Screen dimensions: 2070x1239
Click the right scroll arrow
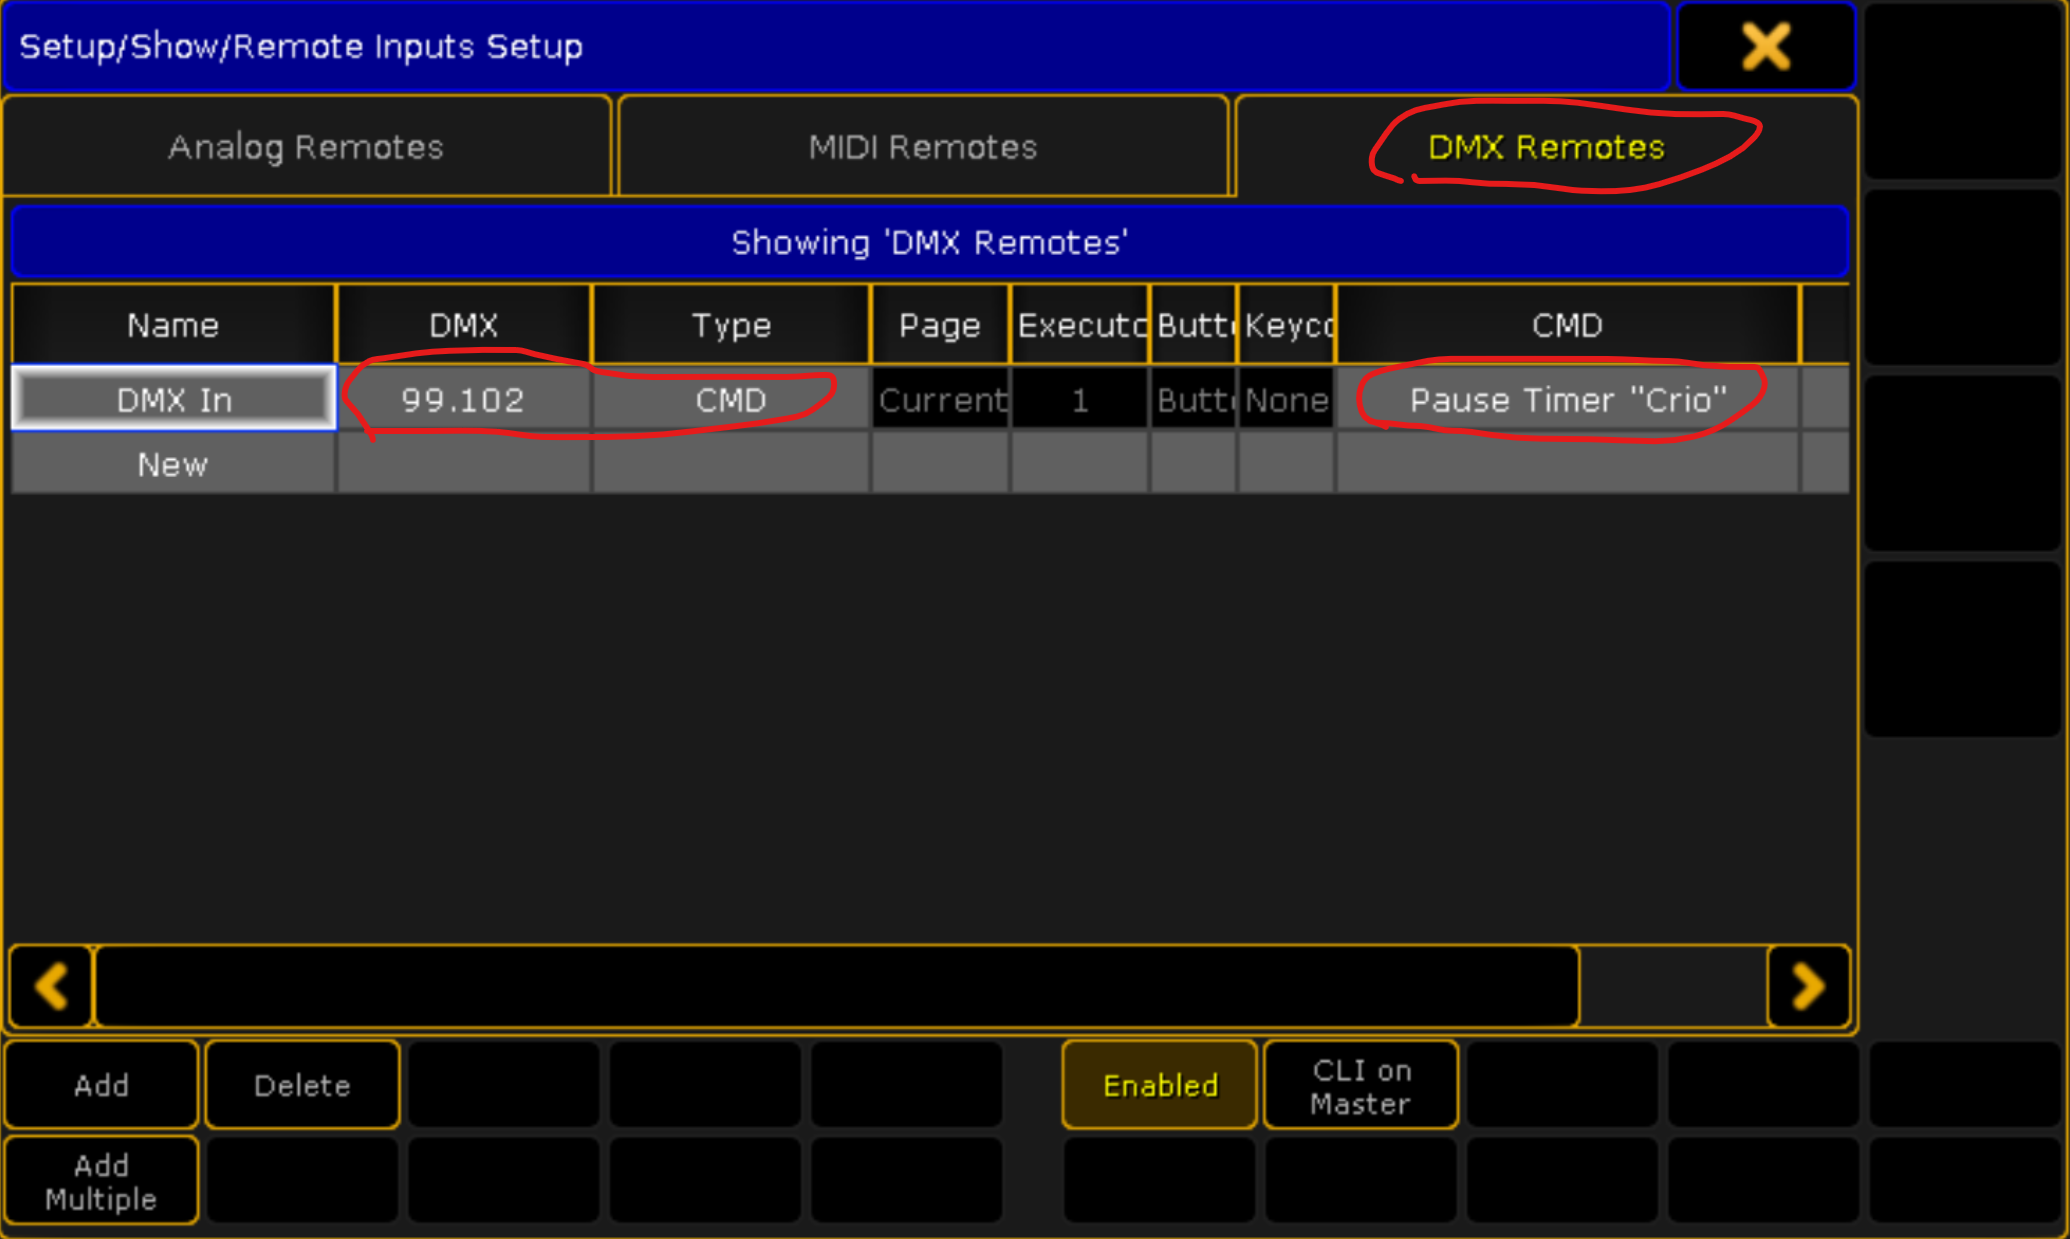(1808, 986)
